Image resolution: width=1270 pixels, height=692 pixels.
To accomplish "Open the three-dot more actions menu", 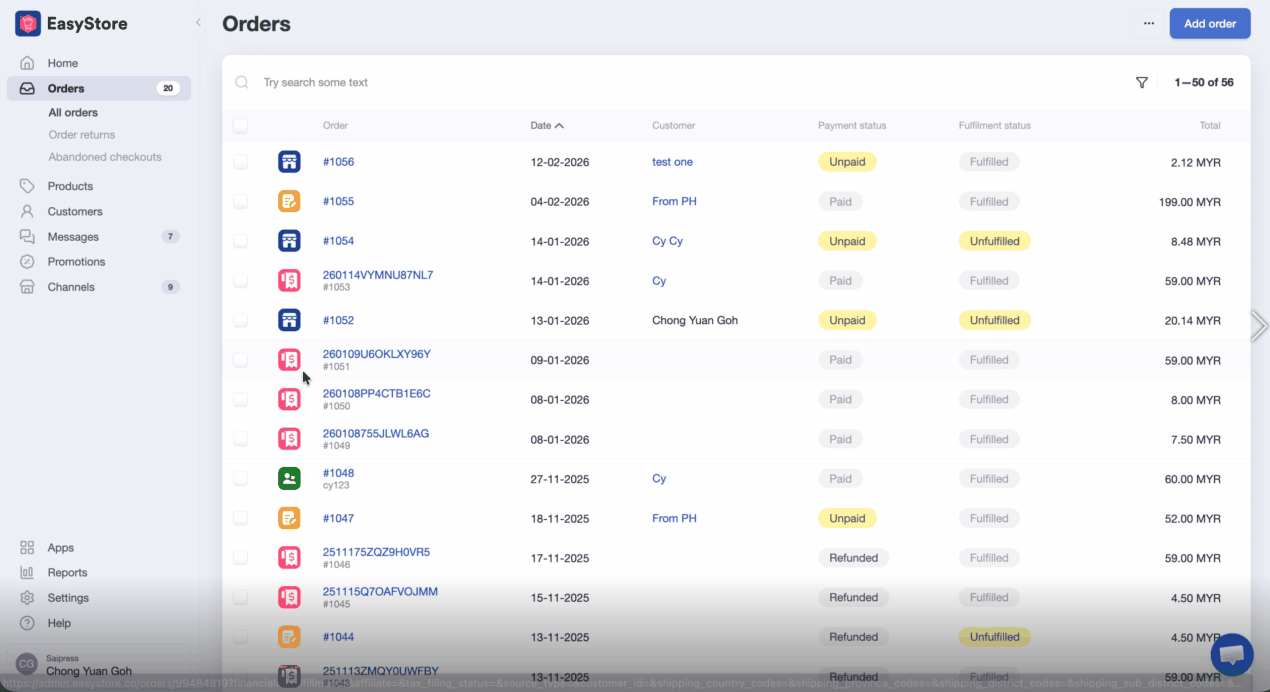I will click(1149, 24).
